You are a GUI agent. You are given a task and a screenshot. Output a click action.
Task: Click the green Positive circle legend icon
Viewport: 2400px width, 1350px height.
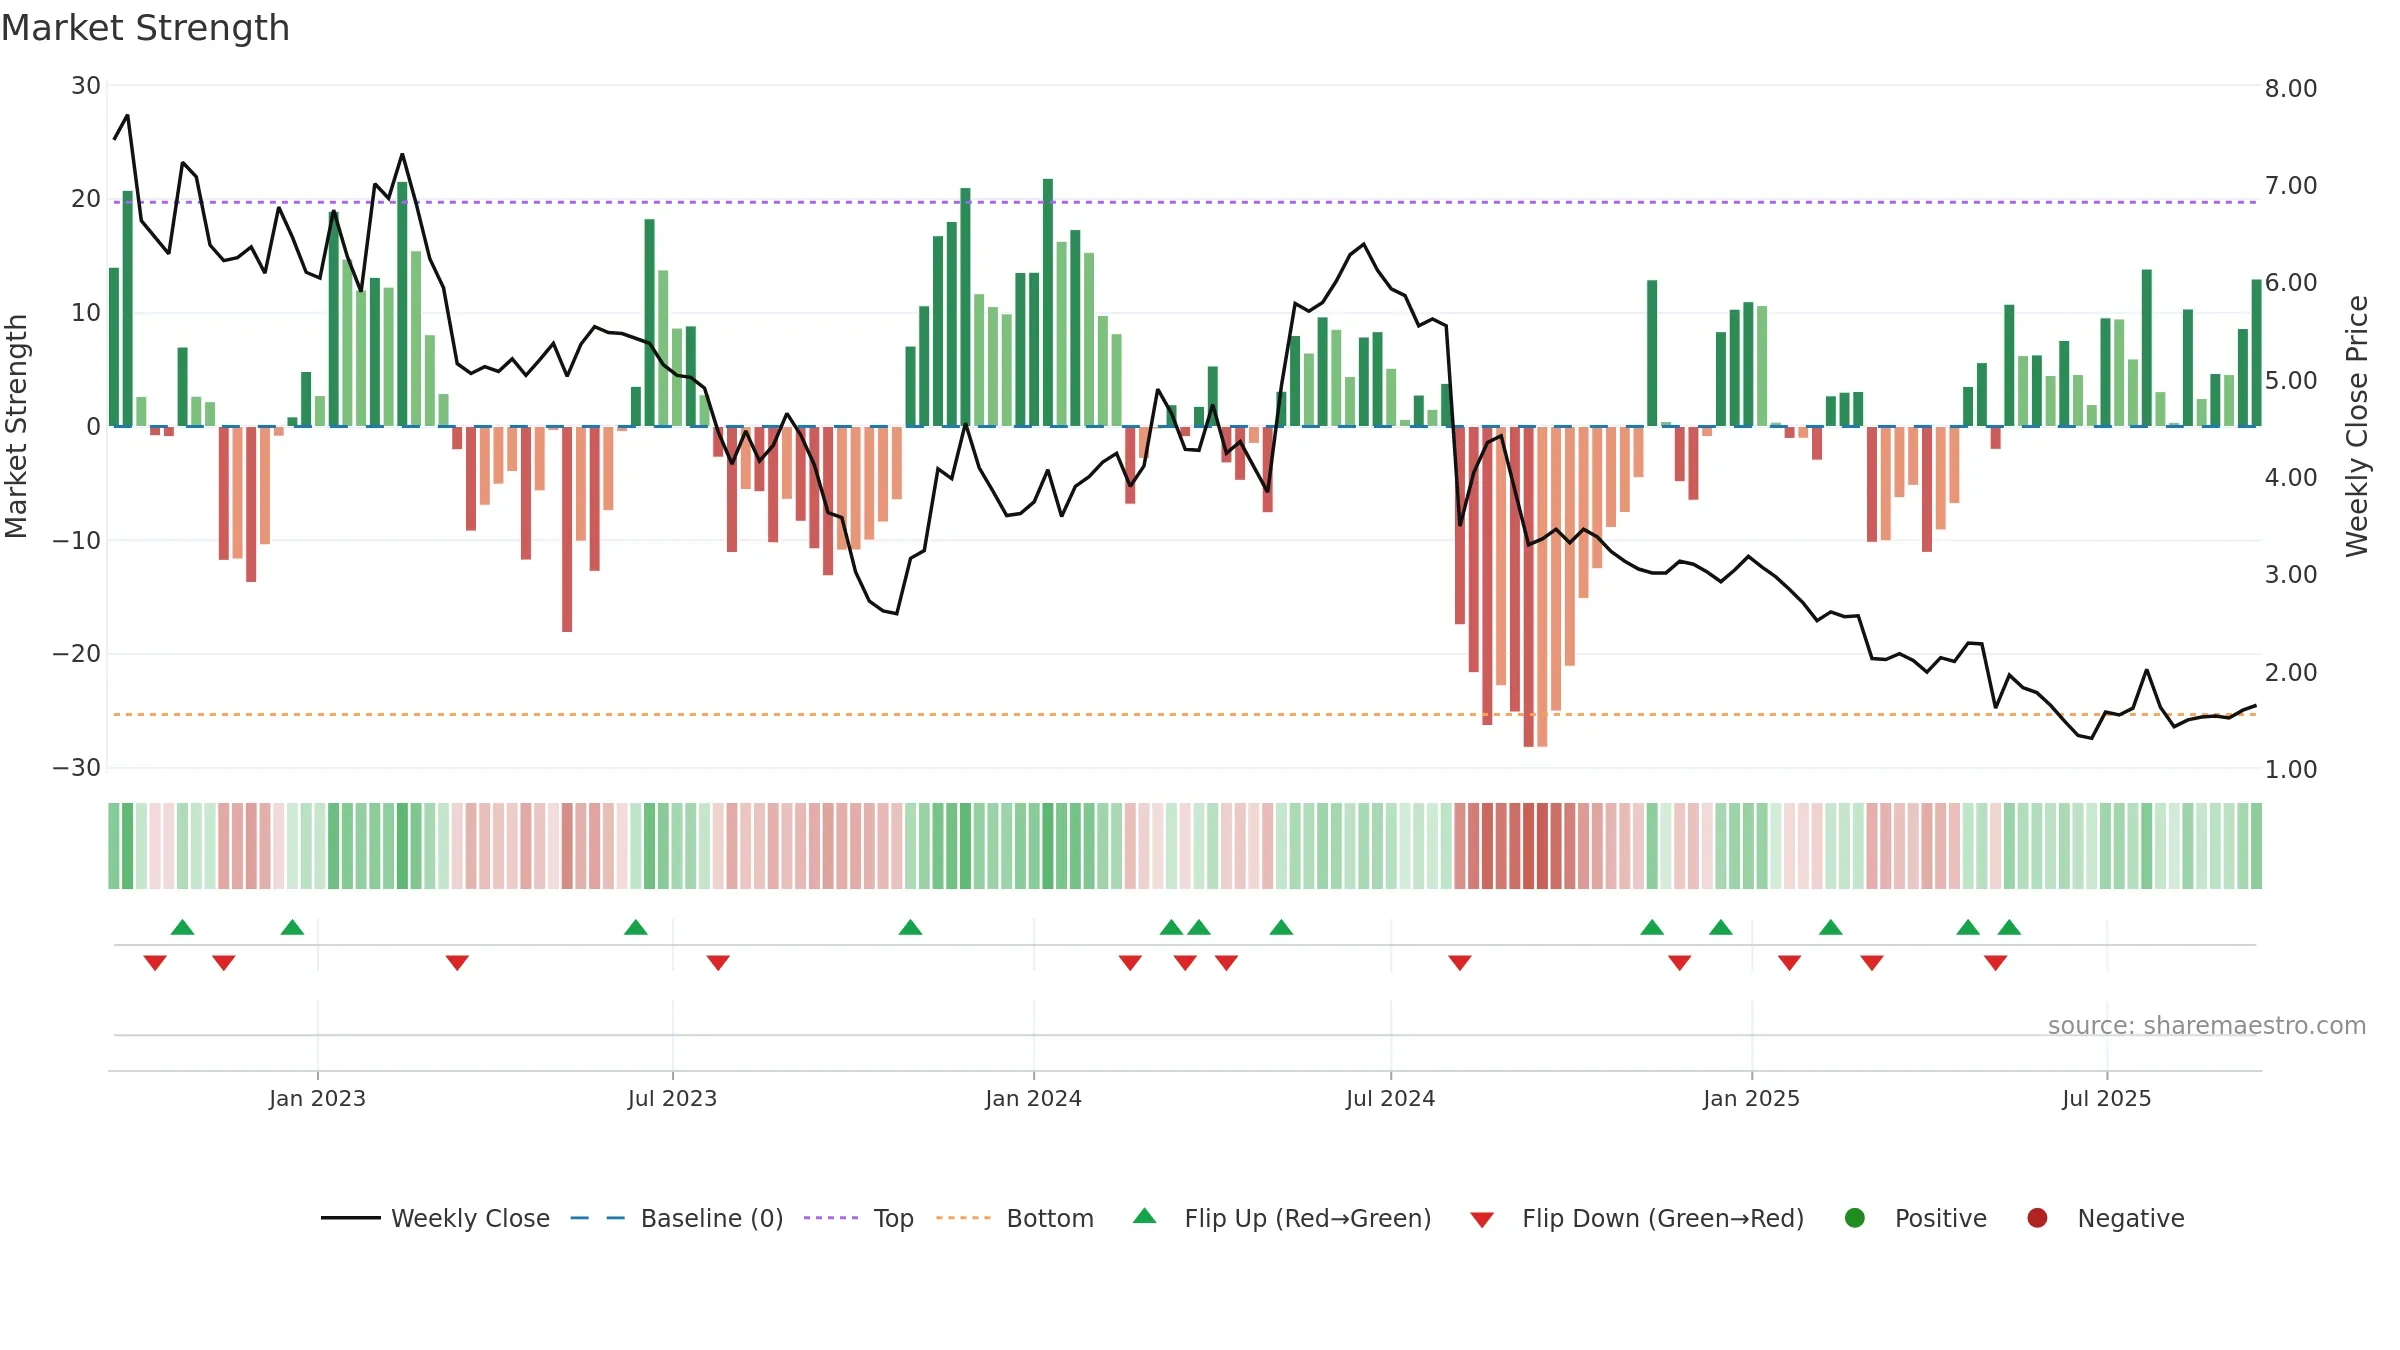[x=1855, y=1218]
